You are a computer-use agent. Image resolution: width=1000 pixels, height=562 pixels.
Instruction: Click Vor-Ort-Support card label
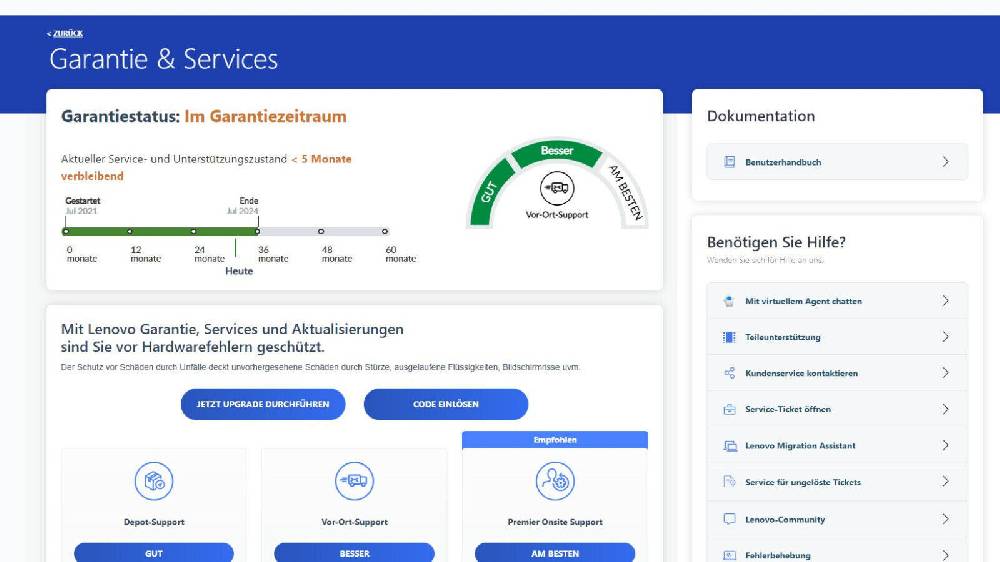pos(355,522)
